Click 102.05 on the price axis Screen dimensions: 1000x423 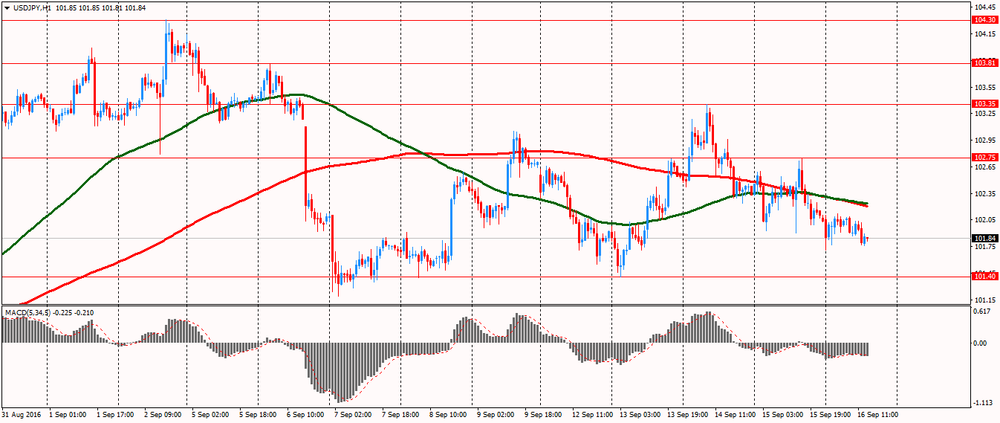[986, 220]
